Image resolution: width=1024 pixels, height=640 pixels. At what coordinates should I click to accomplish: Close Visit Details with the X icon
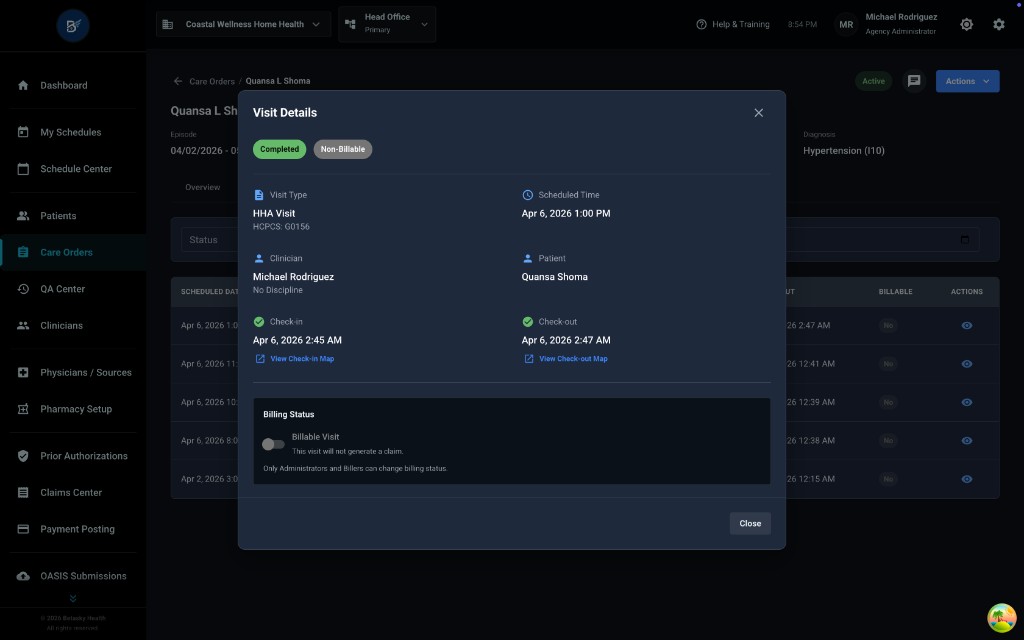(758, 113)
